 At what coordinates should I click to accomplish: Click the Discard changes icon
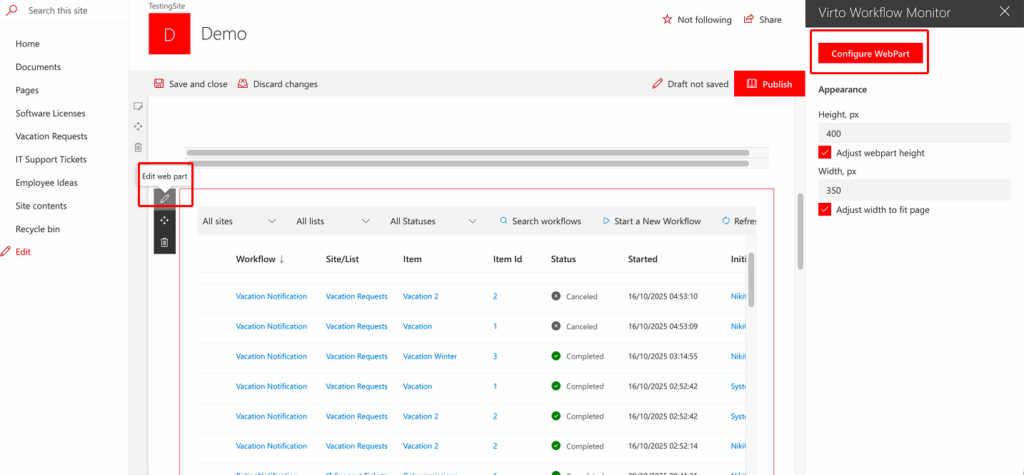pos(243,84)
